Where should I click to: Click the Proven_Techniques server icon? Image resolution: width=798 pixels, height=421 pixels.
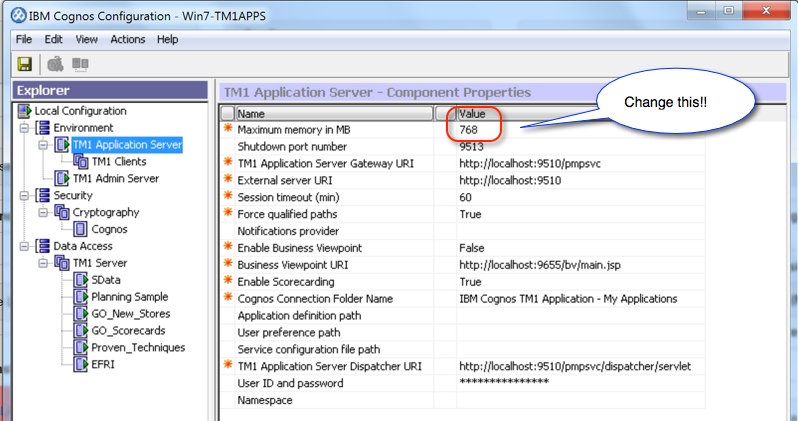(81, 347)
